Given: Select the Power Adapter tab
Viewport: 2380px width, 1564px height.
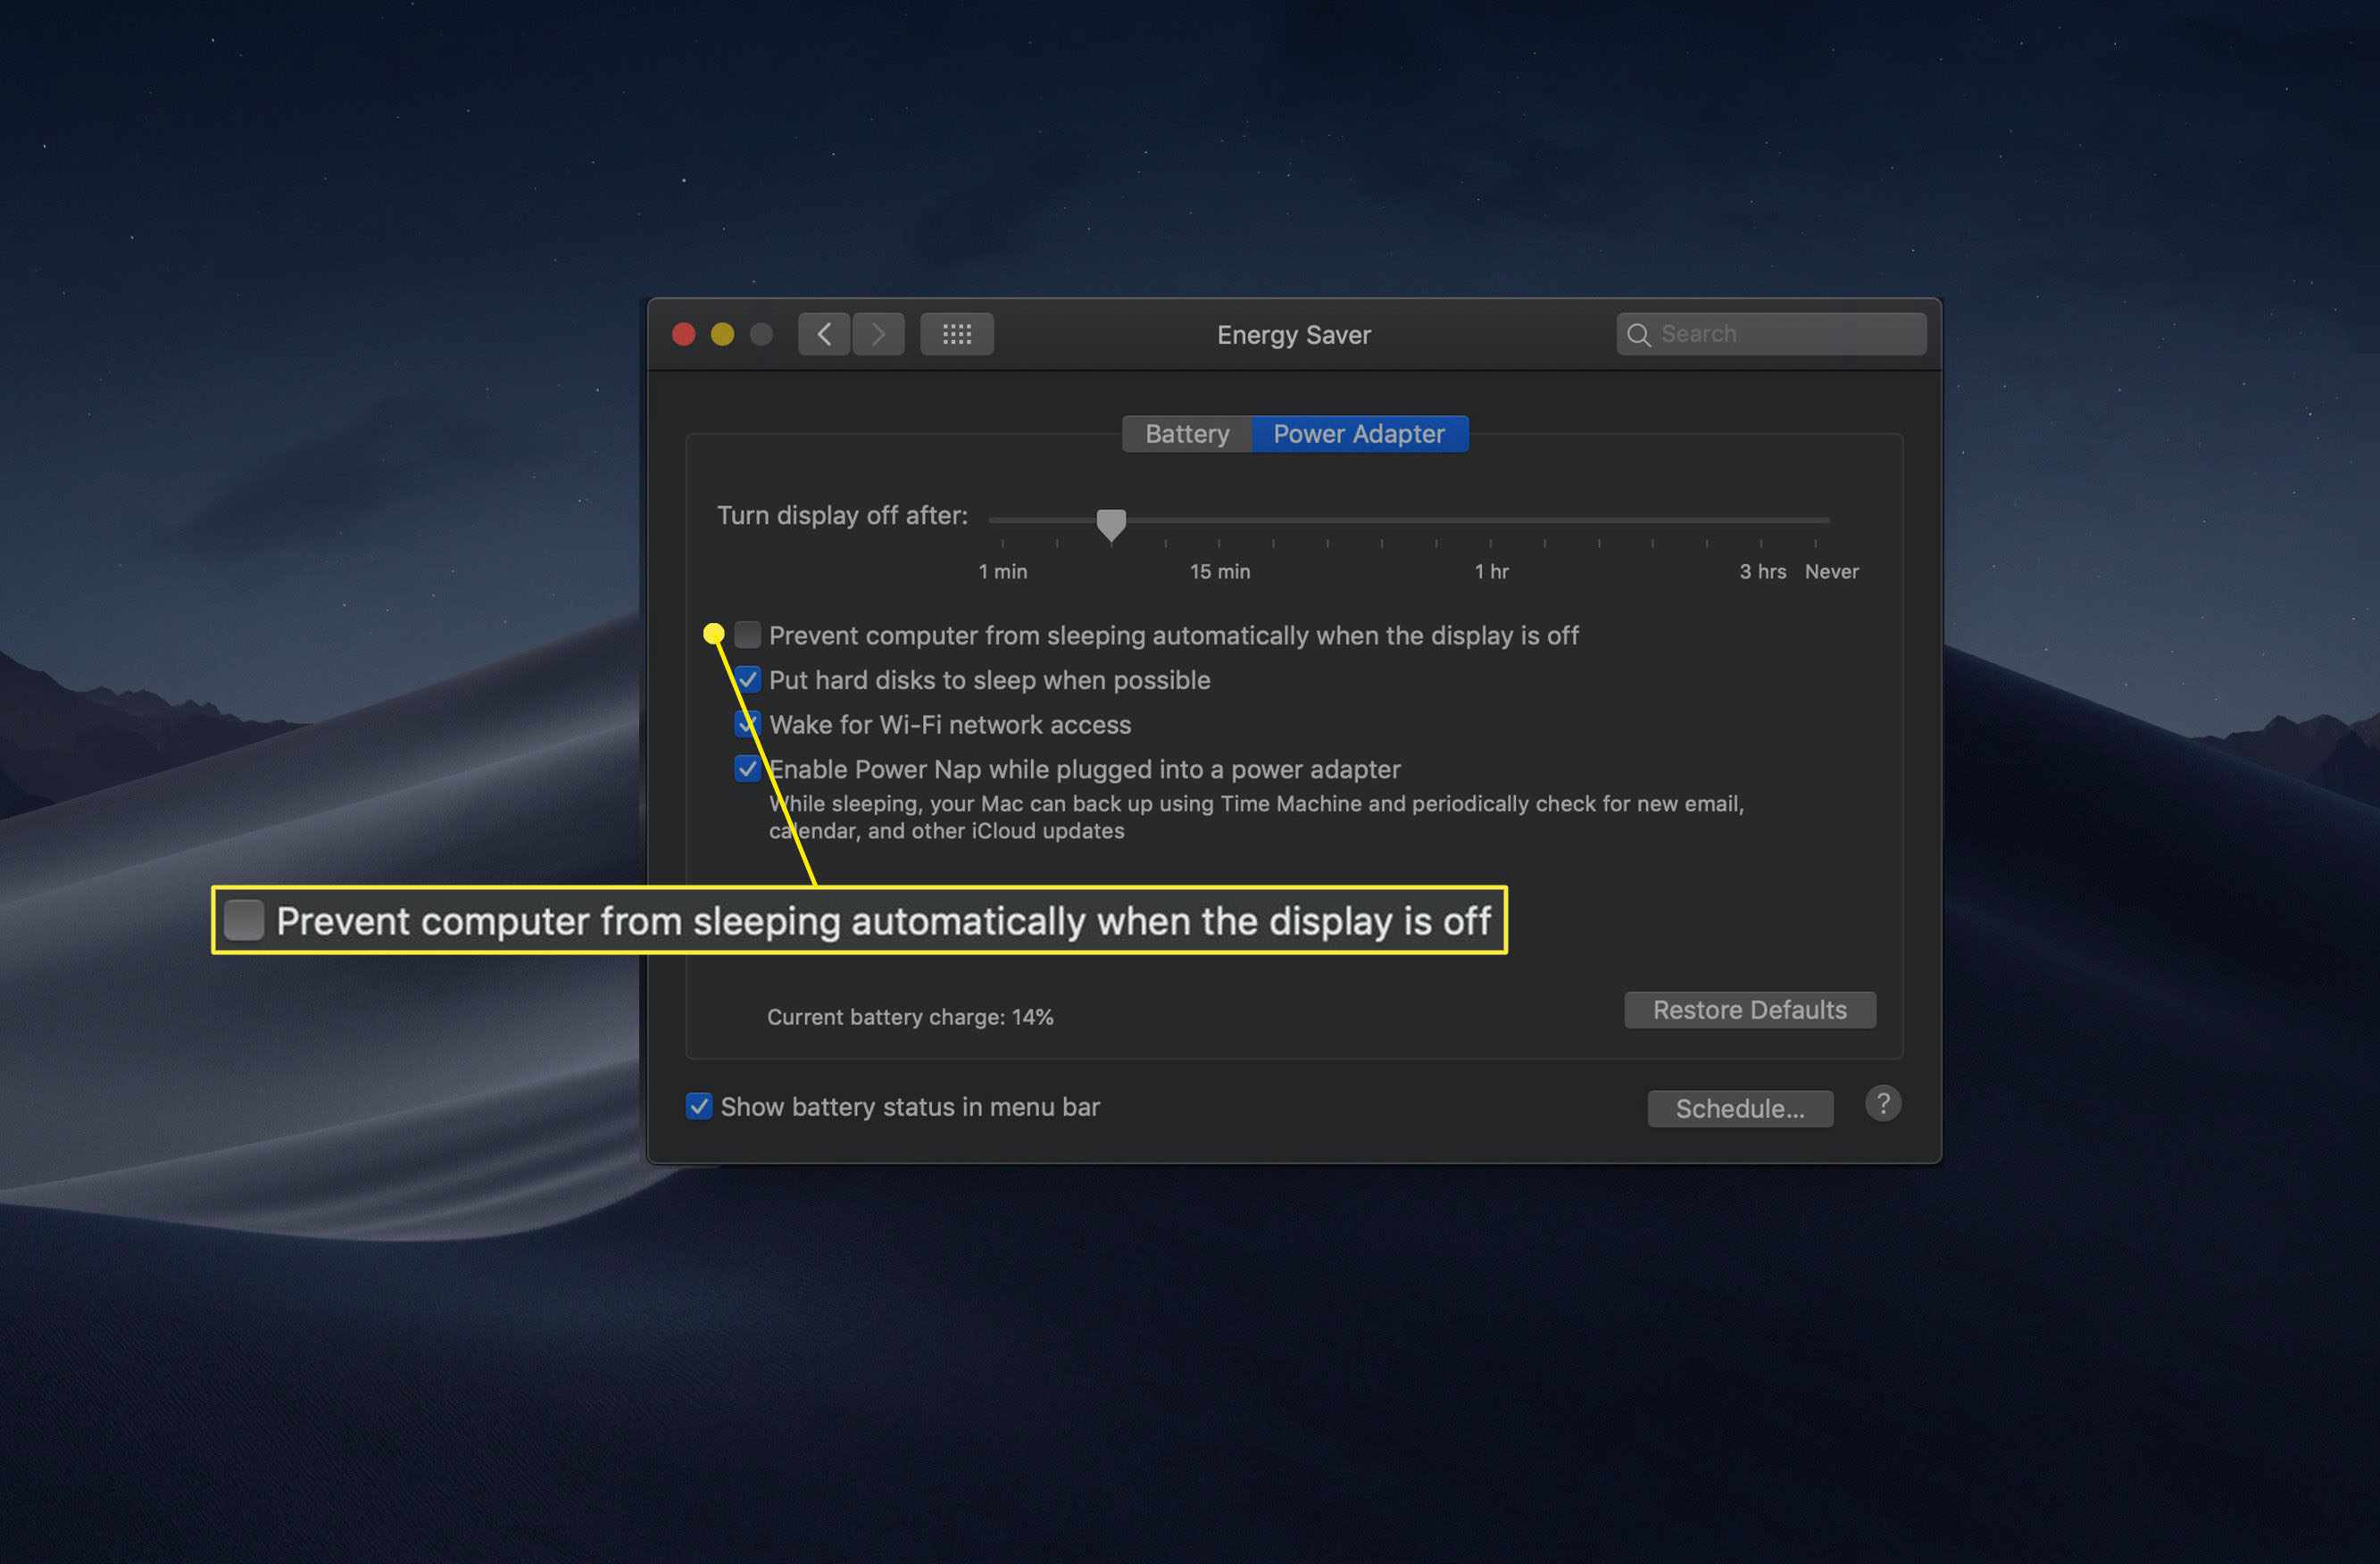Looking at the screenshot, I should tap(1360, 431).
